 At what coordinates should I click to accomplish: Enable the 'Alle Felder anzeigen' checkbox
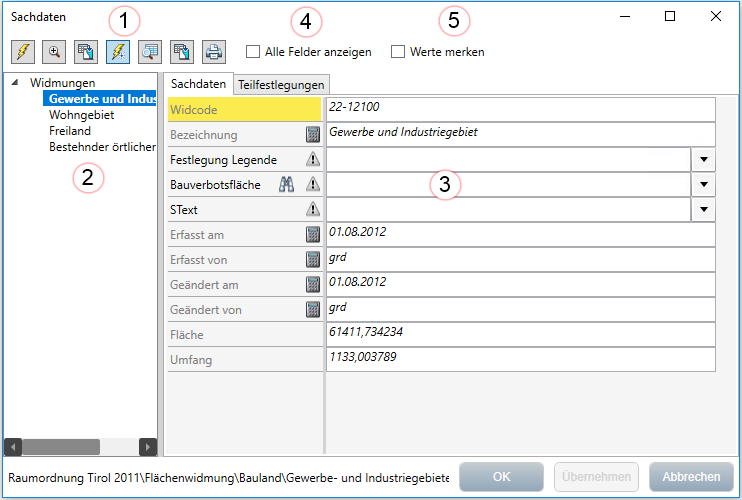point(253,52)
